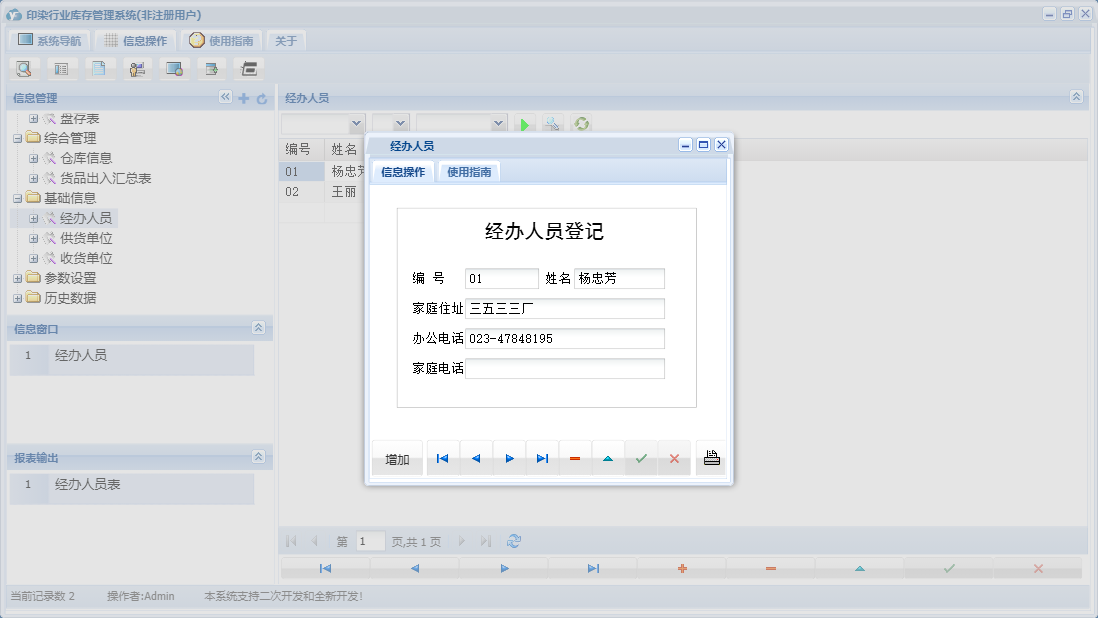The image size is (1098, 618).
Task: Switch to the 使用指南 tab in the dialog
Action: click(x=466, y=171)
